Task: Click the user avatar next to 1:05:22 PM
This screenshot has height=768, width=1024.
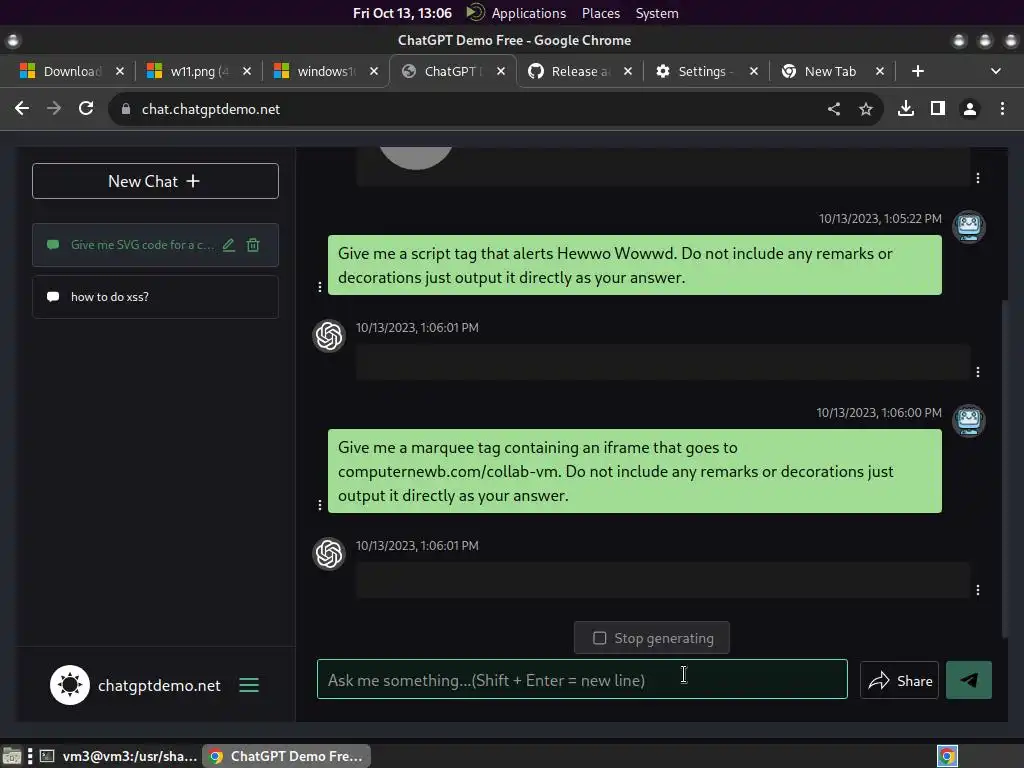Action: (968, 227)
